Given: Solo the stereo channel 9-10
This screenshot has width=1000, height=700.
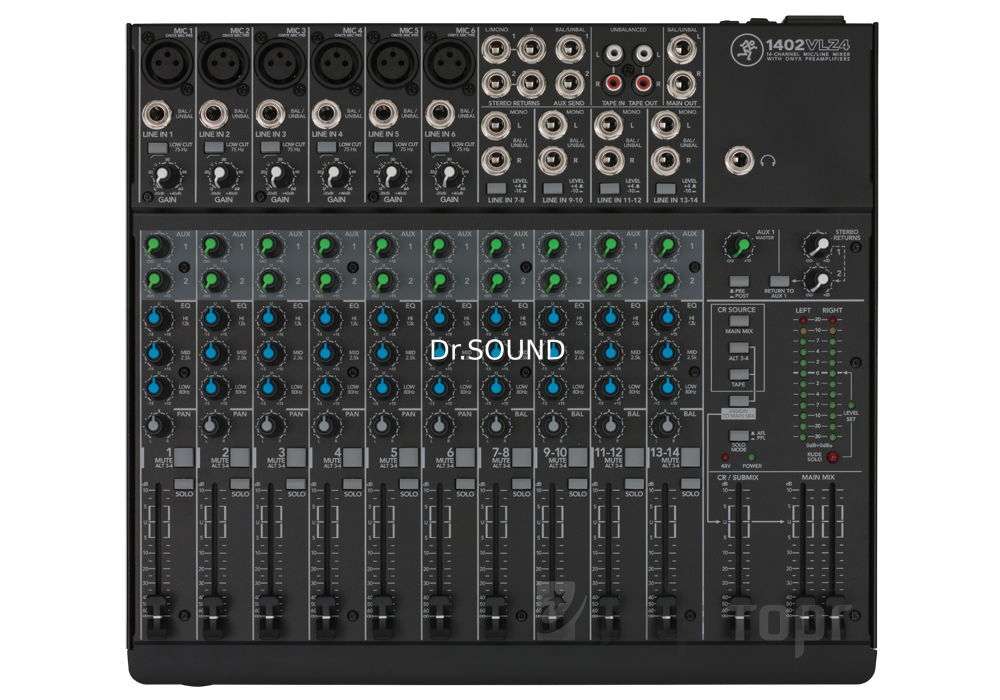Looking at the screenshot, I should [578, 483].
